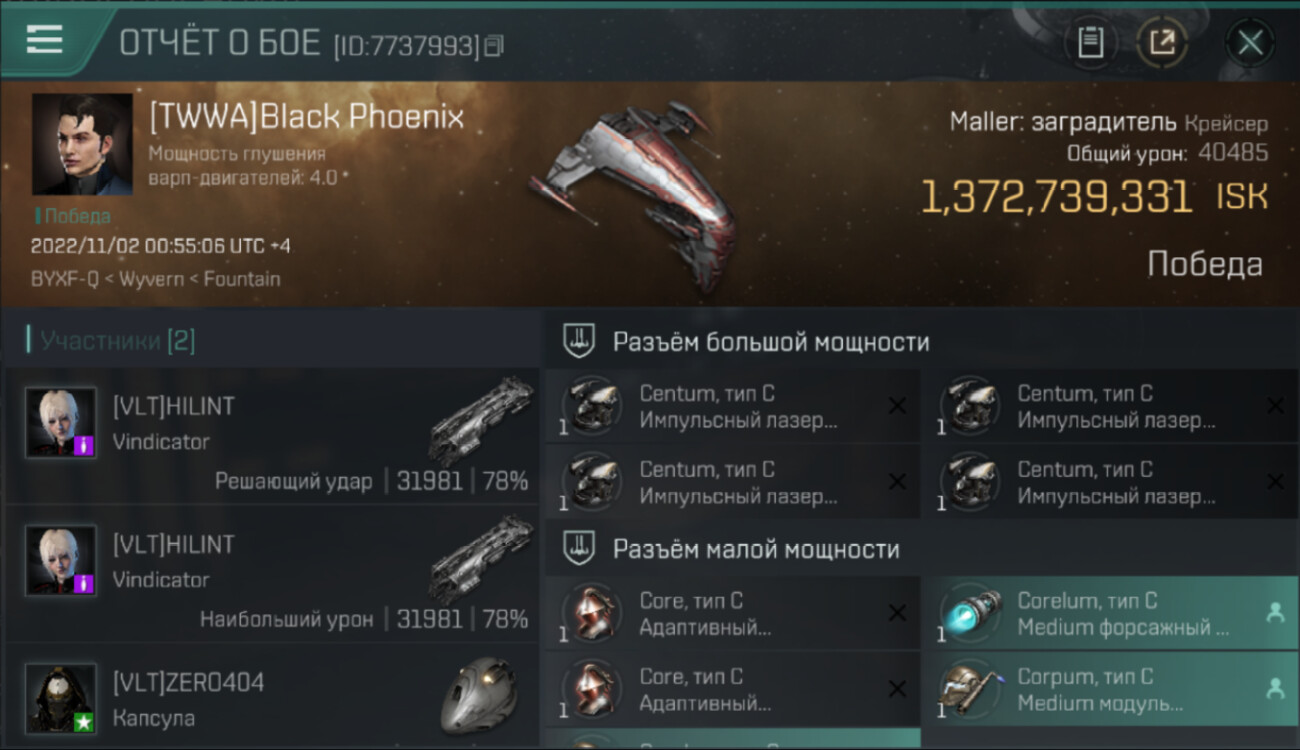Viewport: 1300px width, 750px height.
Task: Click the [TWWA]Black Phoenix pilot name
Action: click(x=306, y=117)
